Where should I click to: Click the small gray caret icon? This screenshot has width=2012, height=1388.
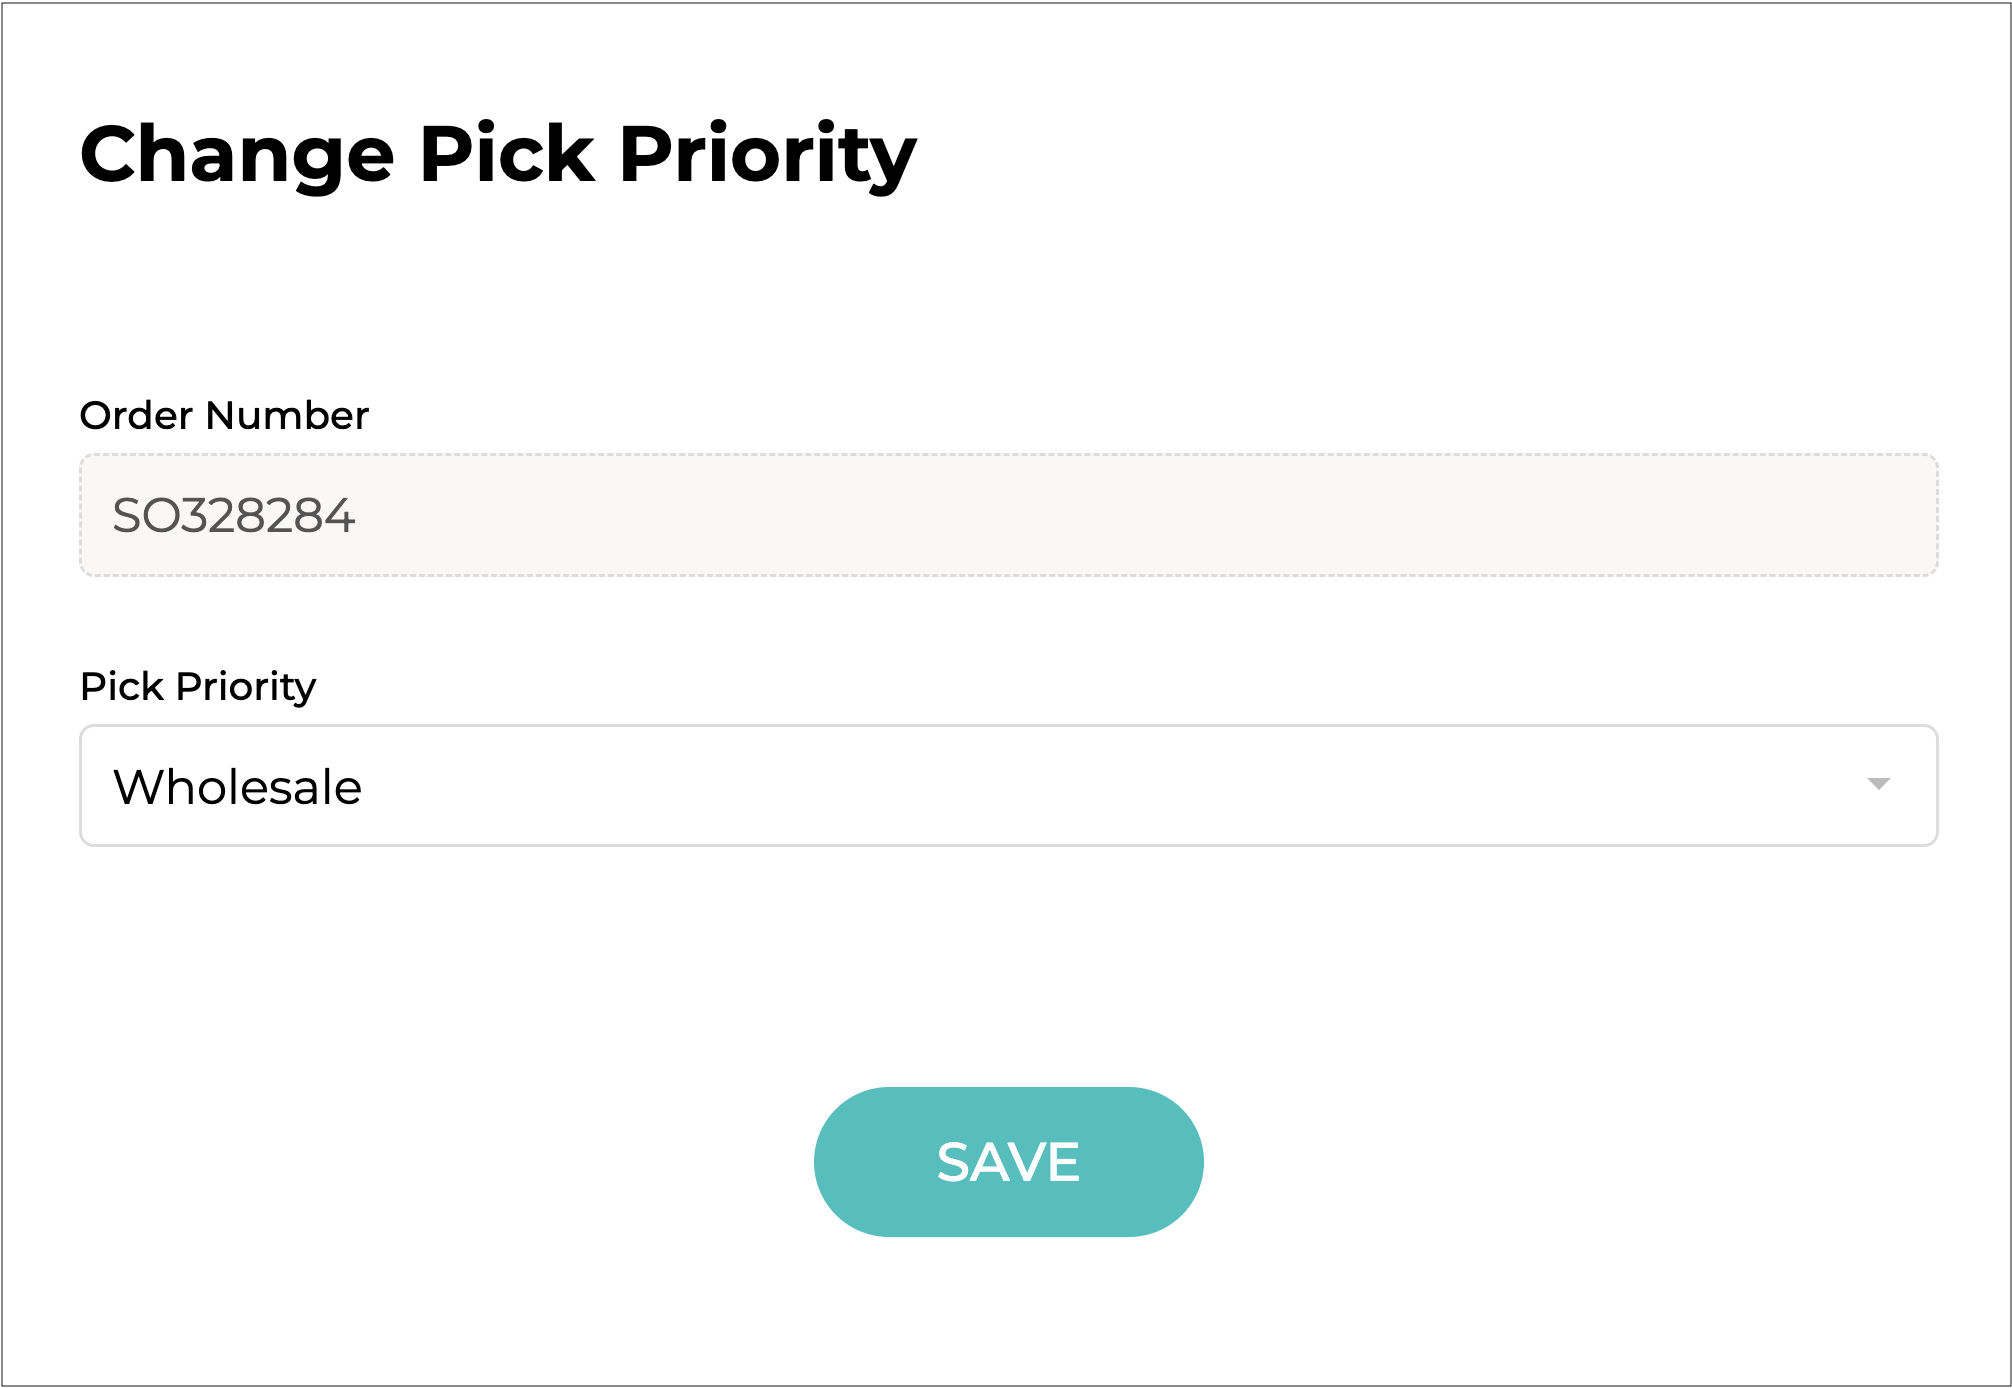[x=1878, y=784]
